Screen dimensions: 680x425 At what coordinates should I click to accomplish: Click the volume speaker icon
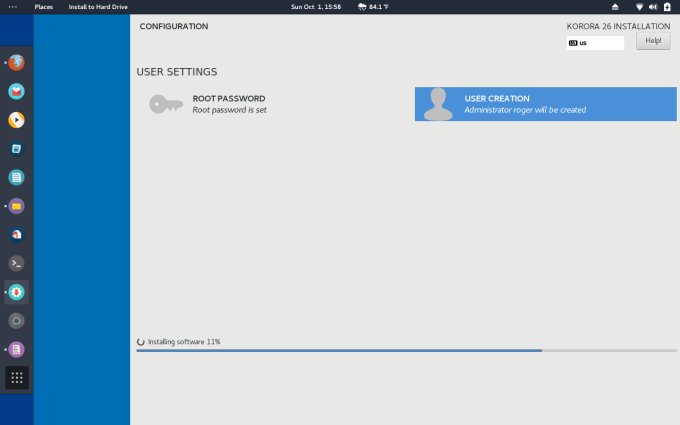click(x=653, y=7)
